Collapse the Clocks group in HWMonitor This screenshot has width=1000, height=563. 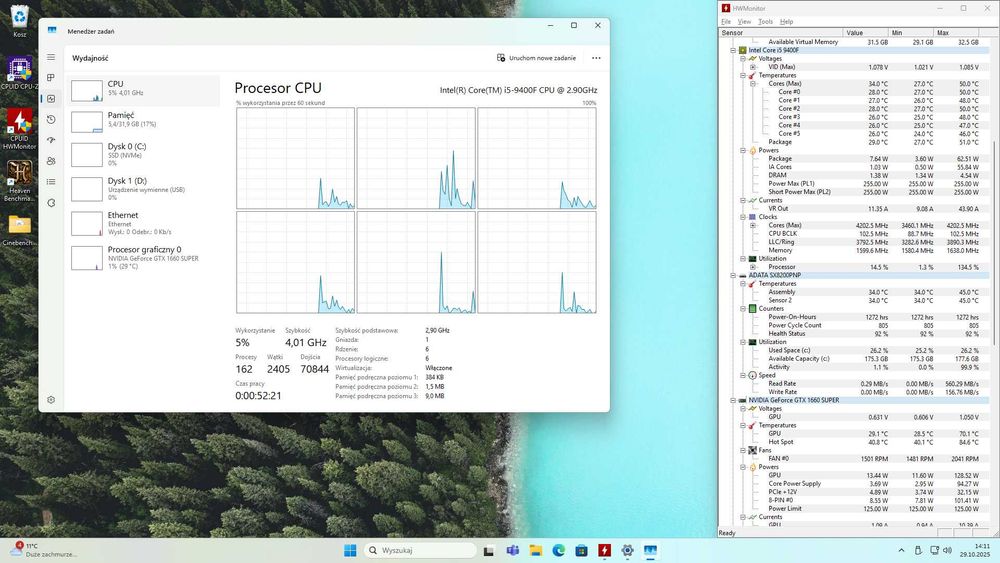click(743, 217)
